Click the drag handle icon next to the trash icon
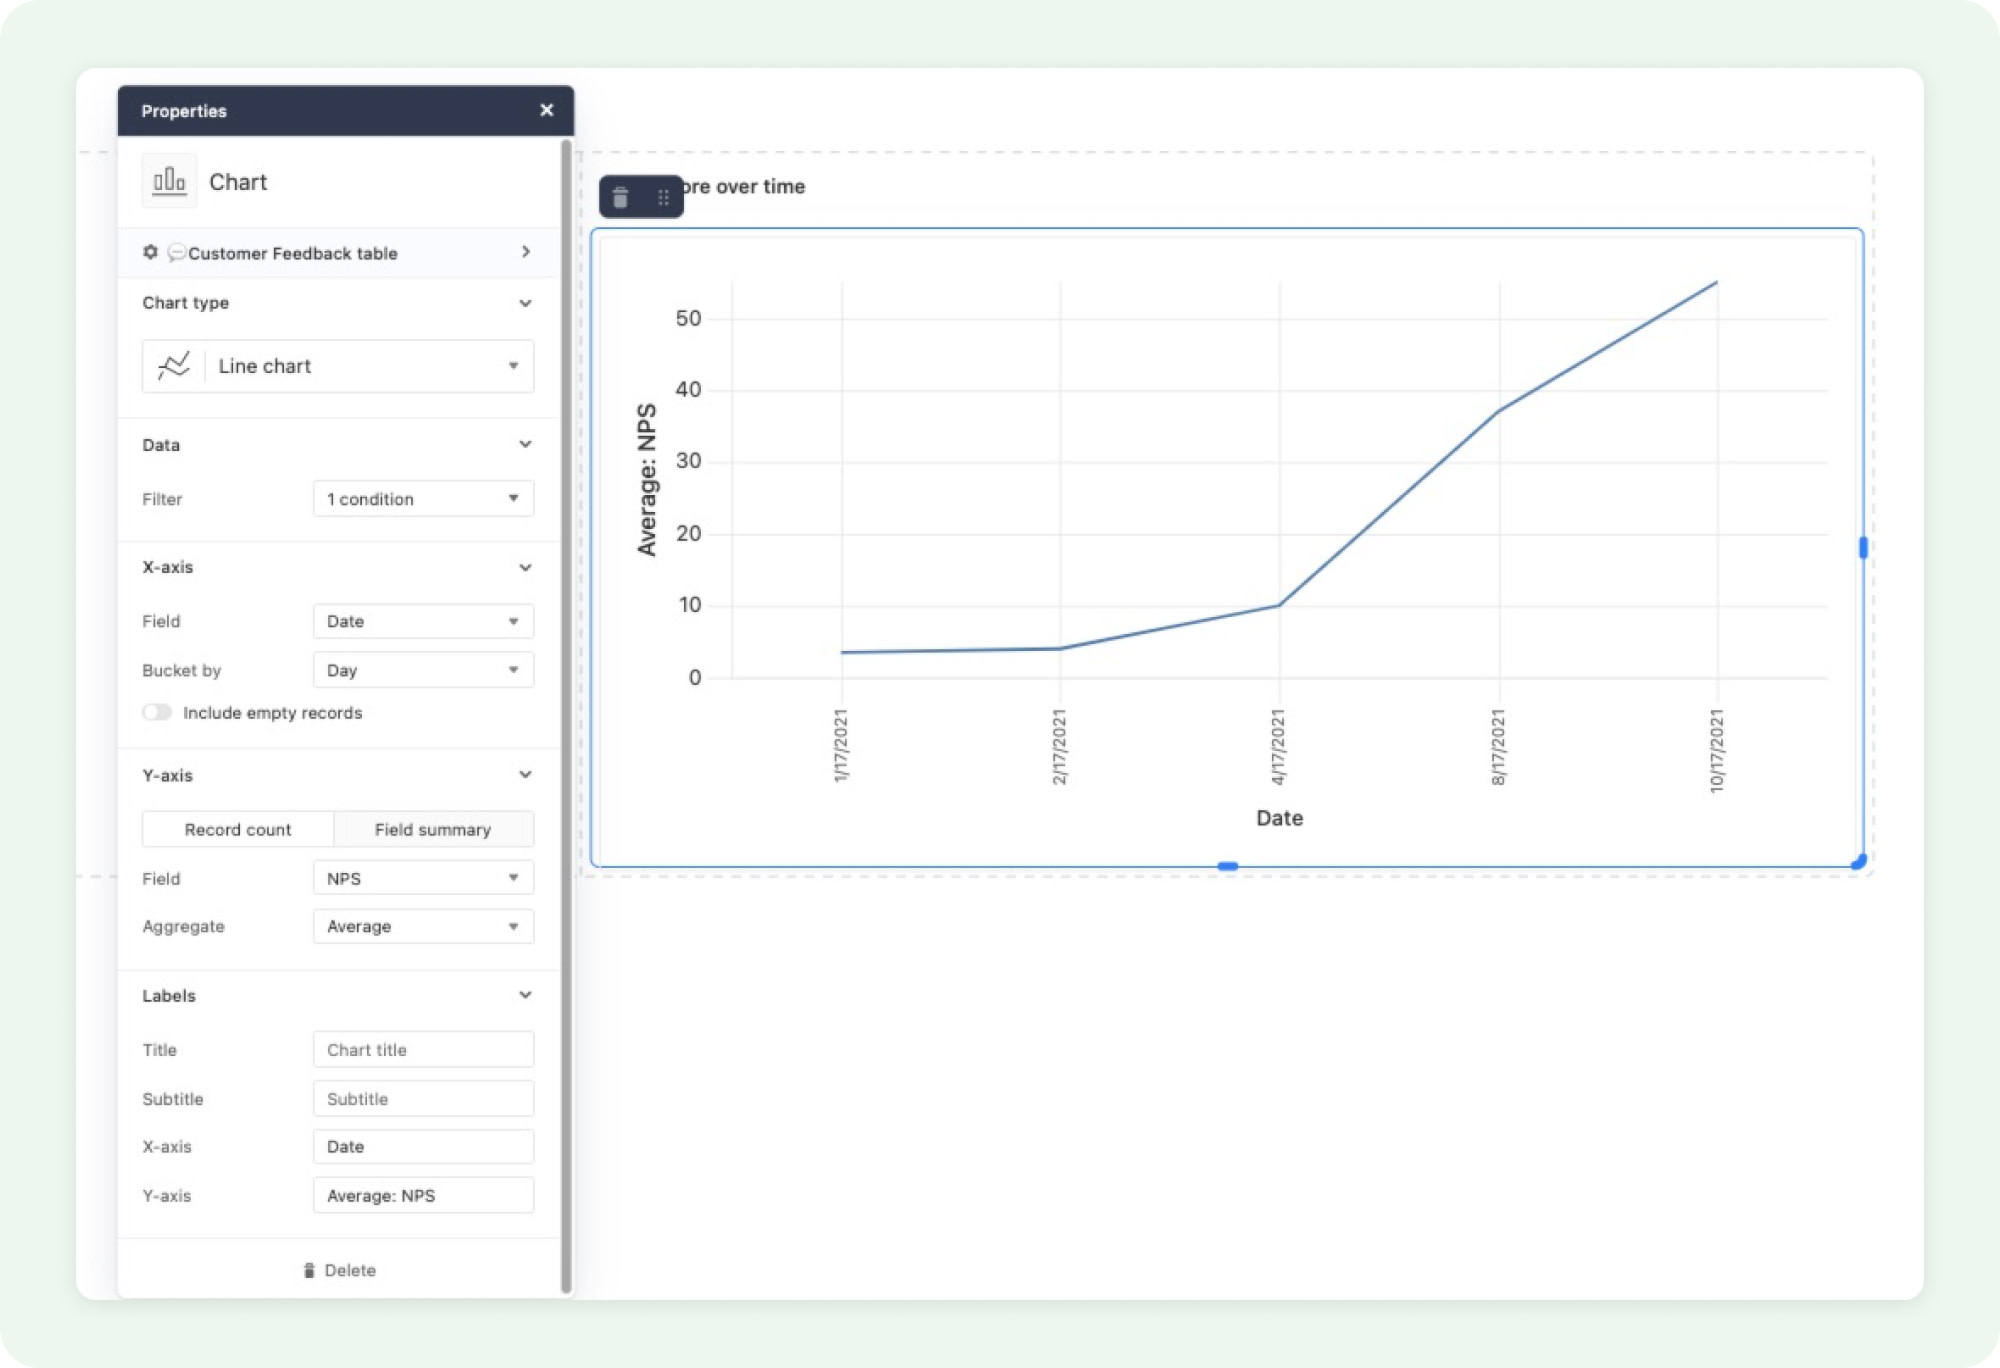The height and width of the screenshot is (1368, 2000). (x=661, y=196)
